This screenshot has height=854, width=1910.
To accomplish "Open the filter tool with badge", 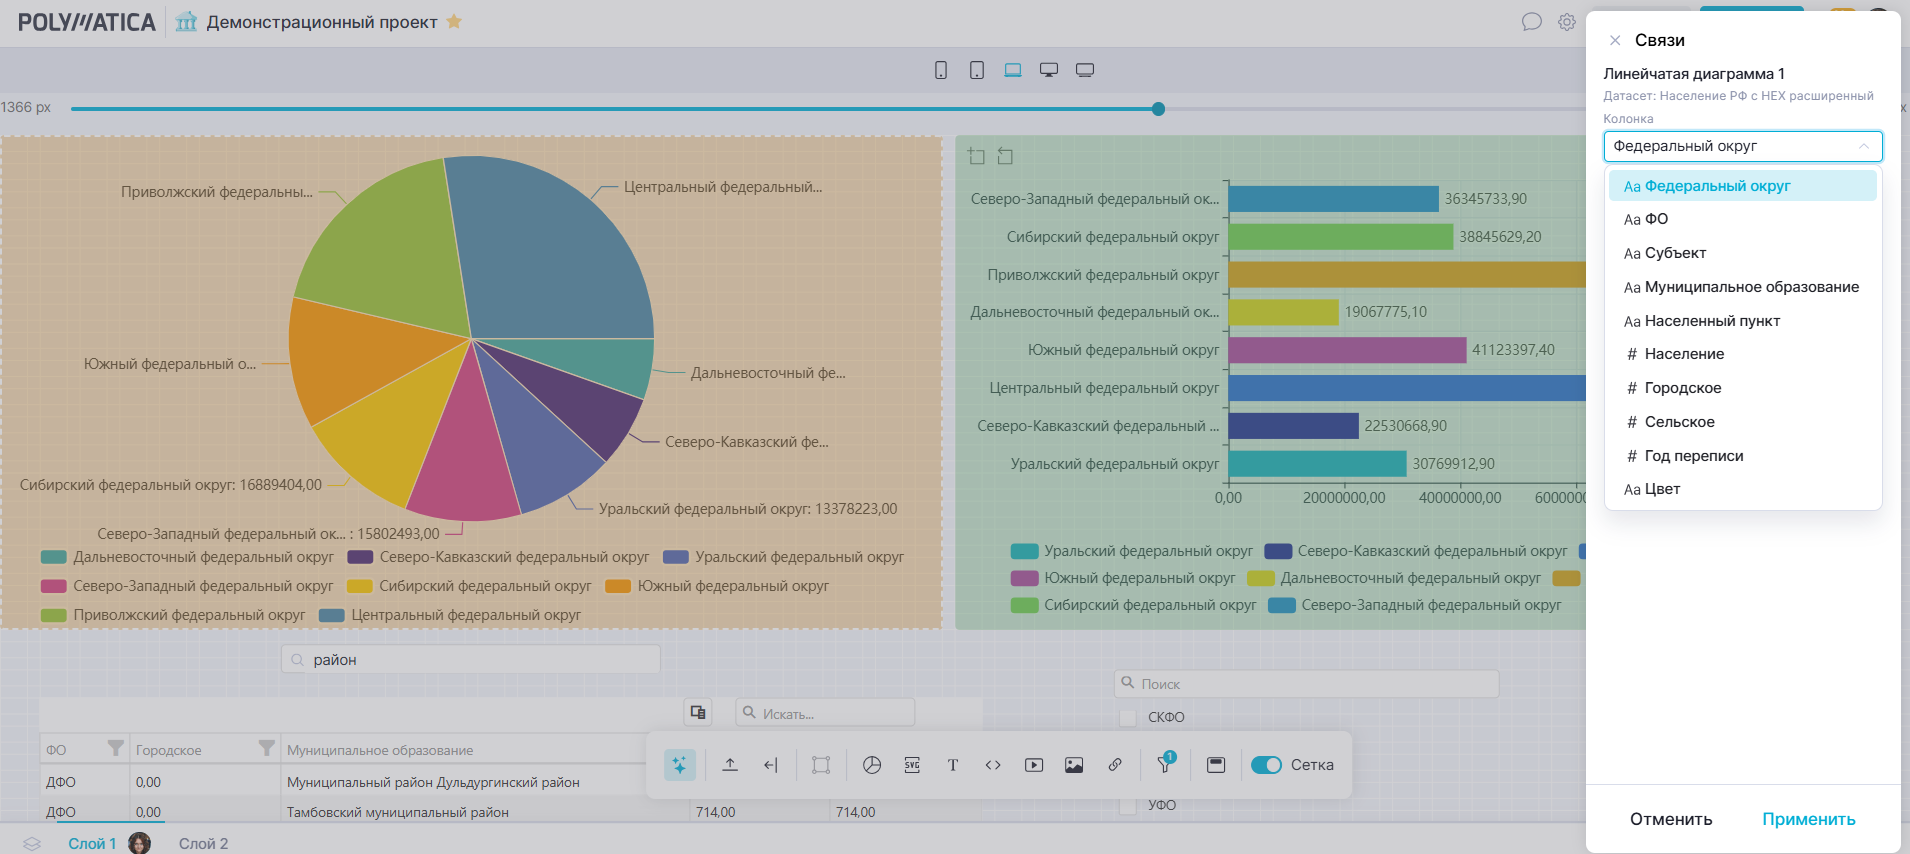I will point(1165,765).
